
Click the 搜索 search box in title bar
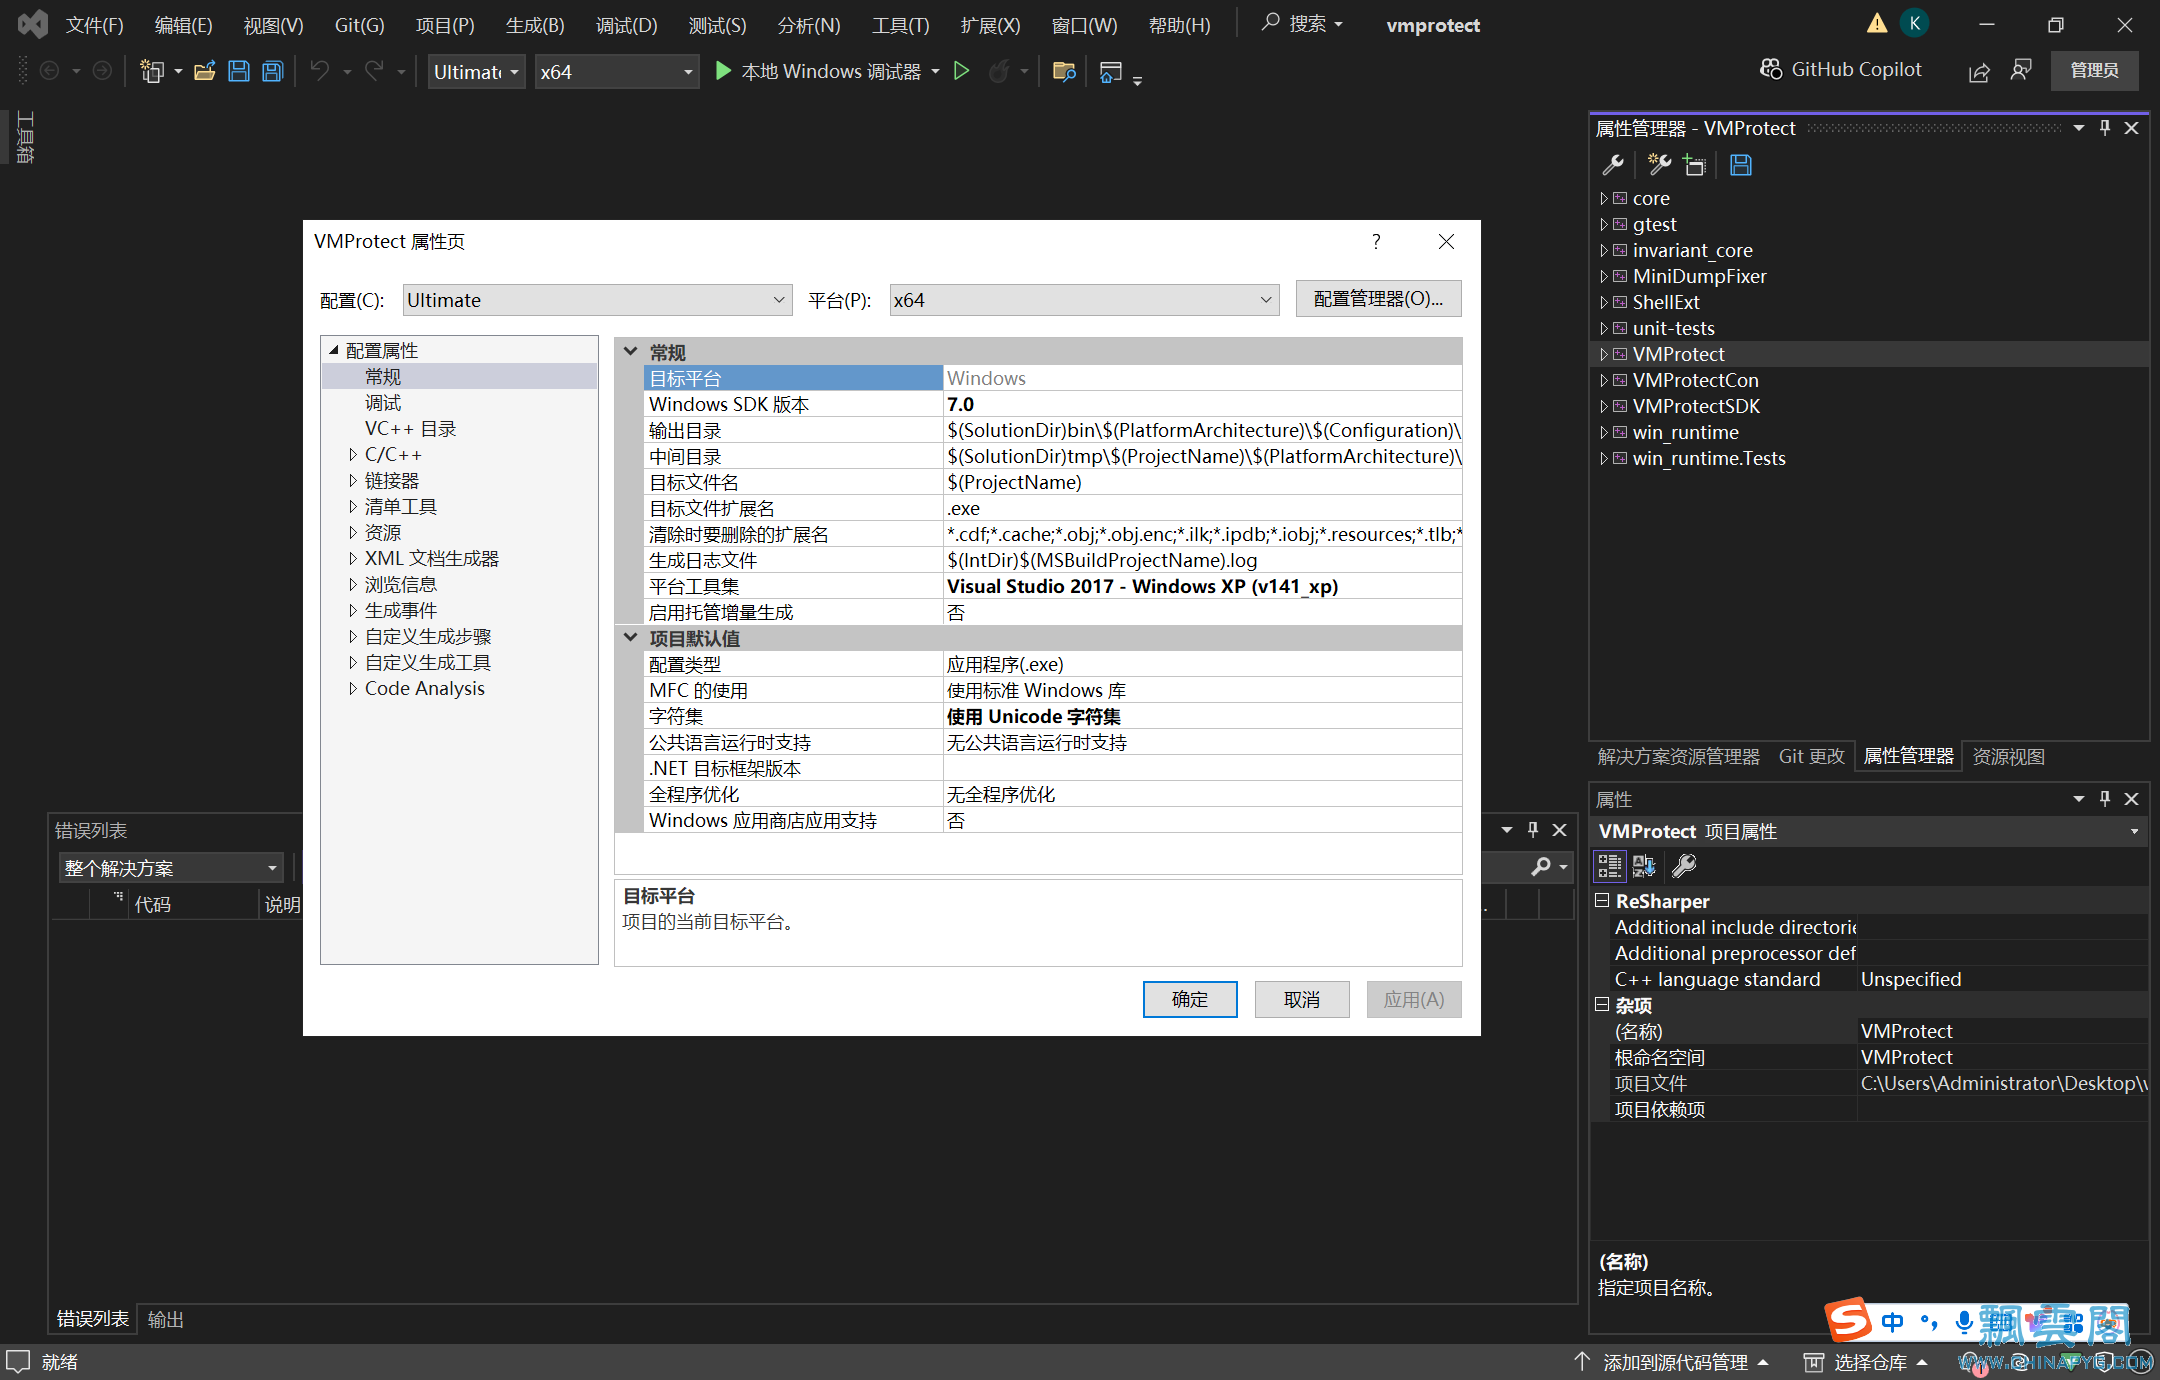(1302, 23)
